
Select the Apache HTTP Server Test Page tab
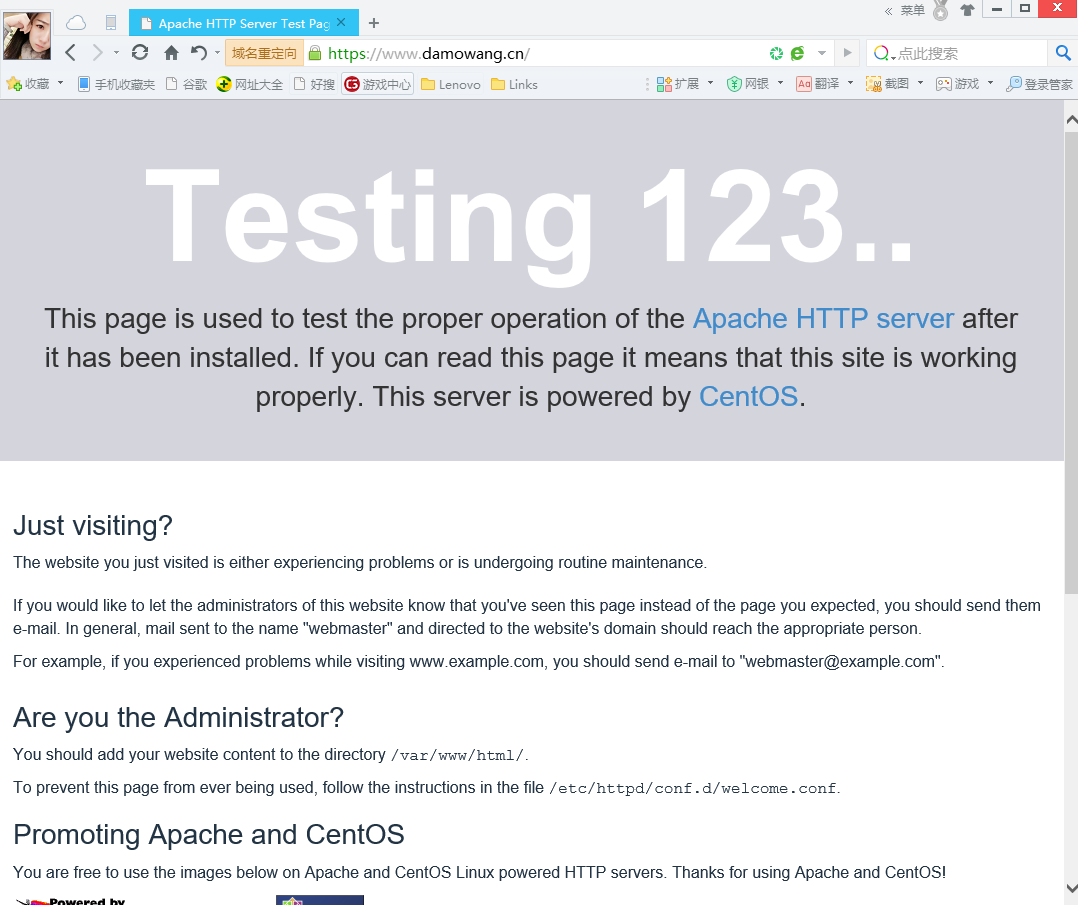[x=243, y=23]
